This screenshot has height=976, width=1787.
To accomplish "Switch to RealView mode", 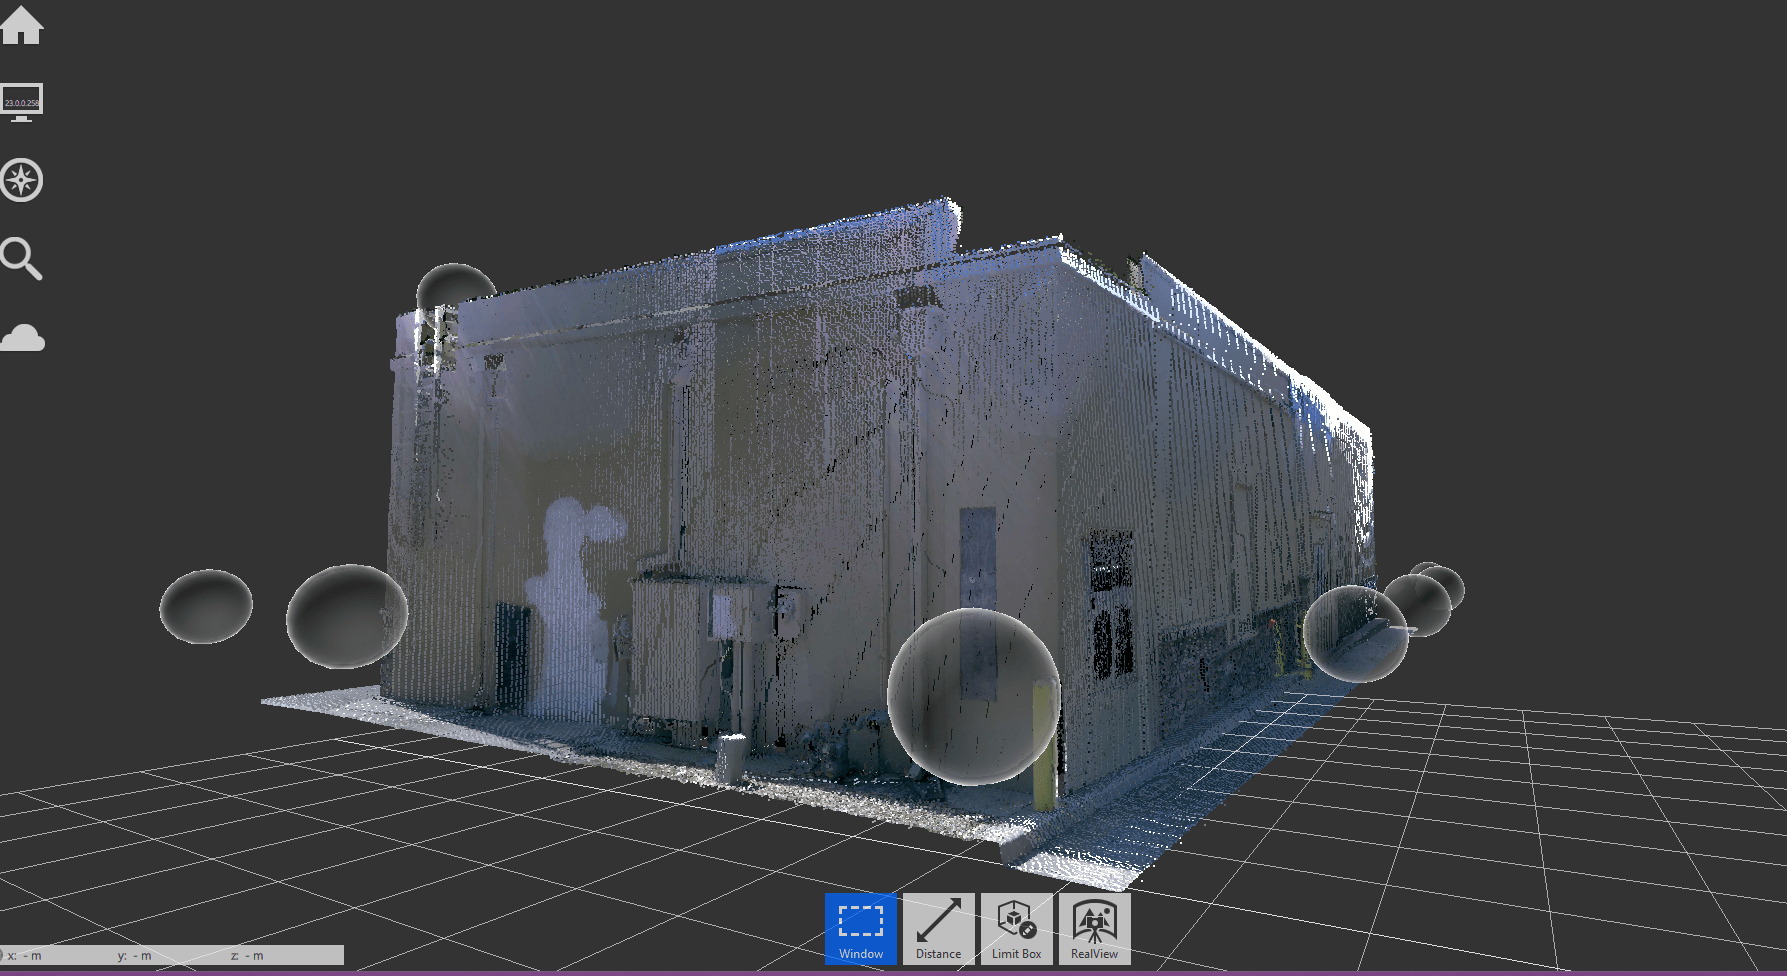I will (x=1094, y=929).
